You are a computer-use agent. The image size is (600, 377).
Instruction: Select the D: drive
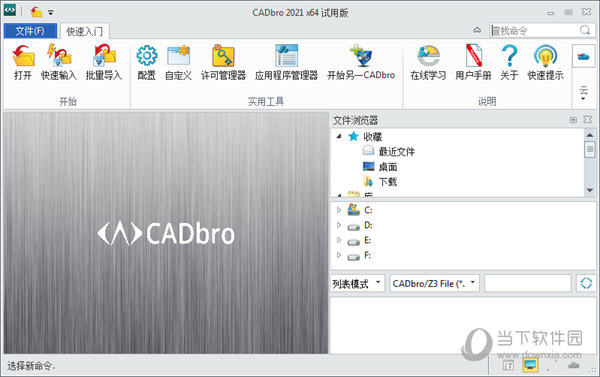point(360,225)
